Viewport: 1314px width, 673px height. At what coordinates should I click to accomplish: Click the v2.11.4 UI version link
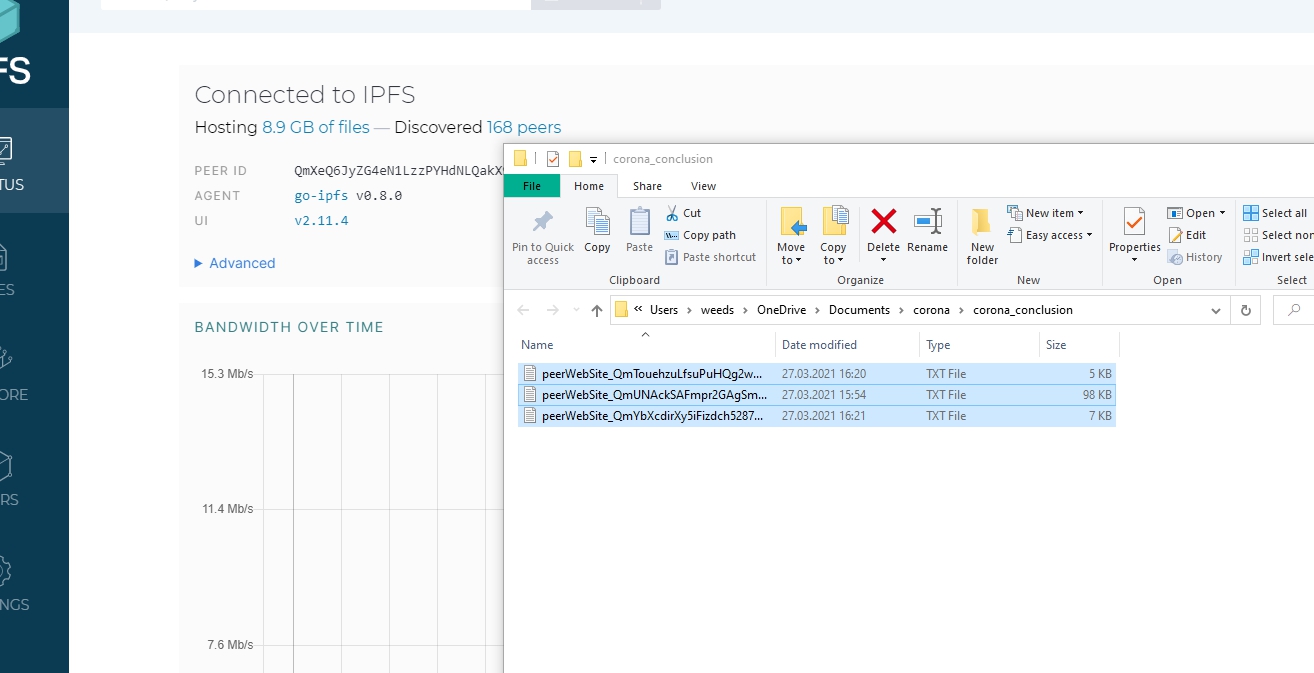(x=321, y=220)
